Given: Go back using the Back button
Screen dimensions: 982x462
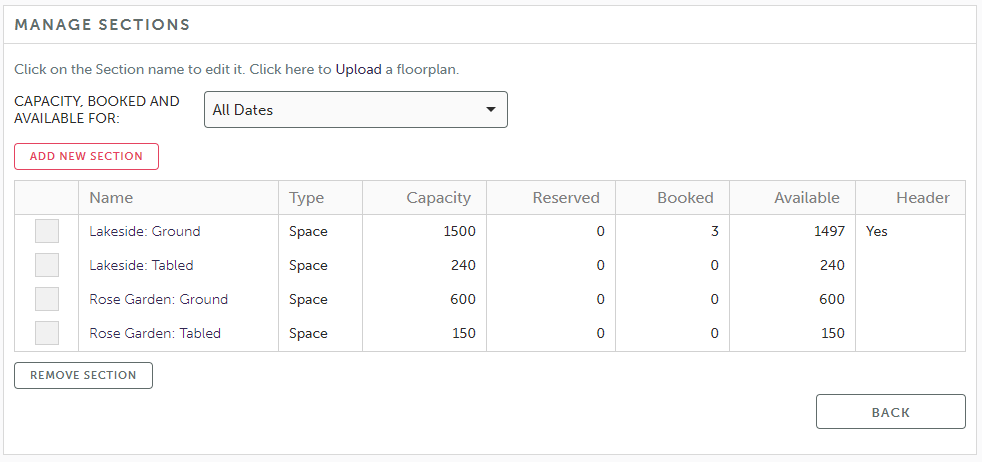Looking at the screenshot, I should [x=890, y=412].
